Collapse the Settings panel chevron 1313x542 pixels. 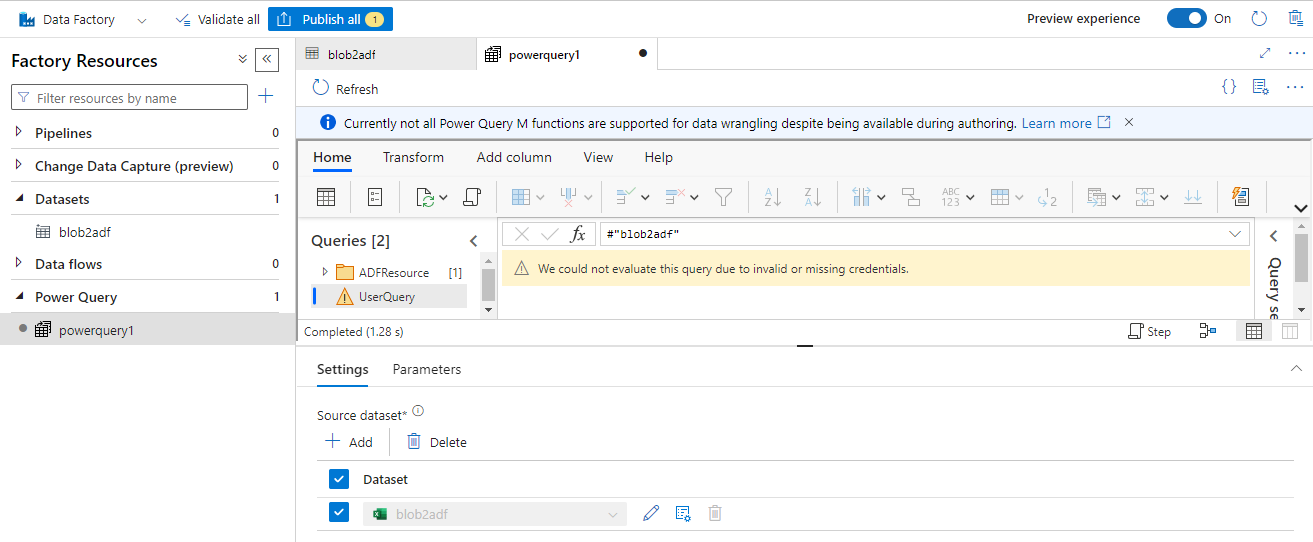click(1296, 369)
